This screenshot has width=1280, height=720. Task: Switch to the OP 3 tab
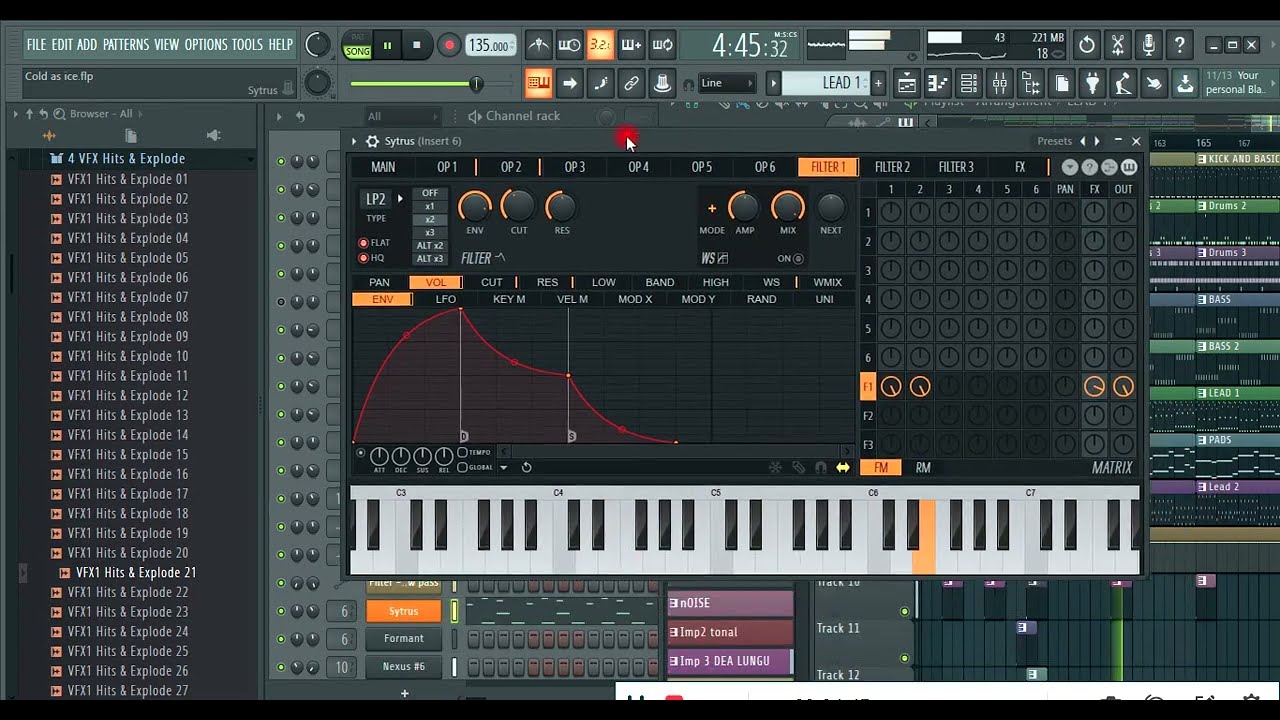(x=575, y=167)
